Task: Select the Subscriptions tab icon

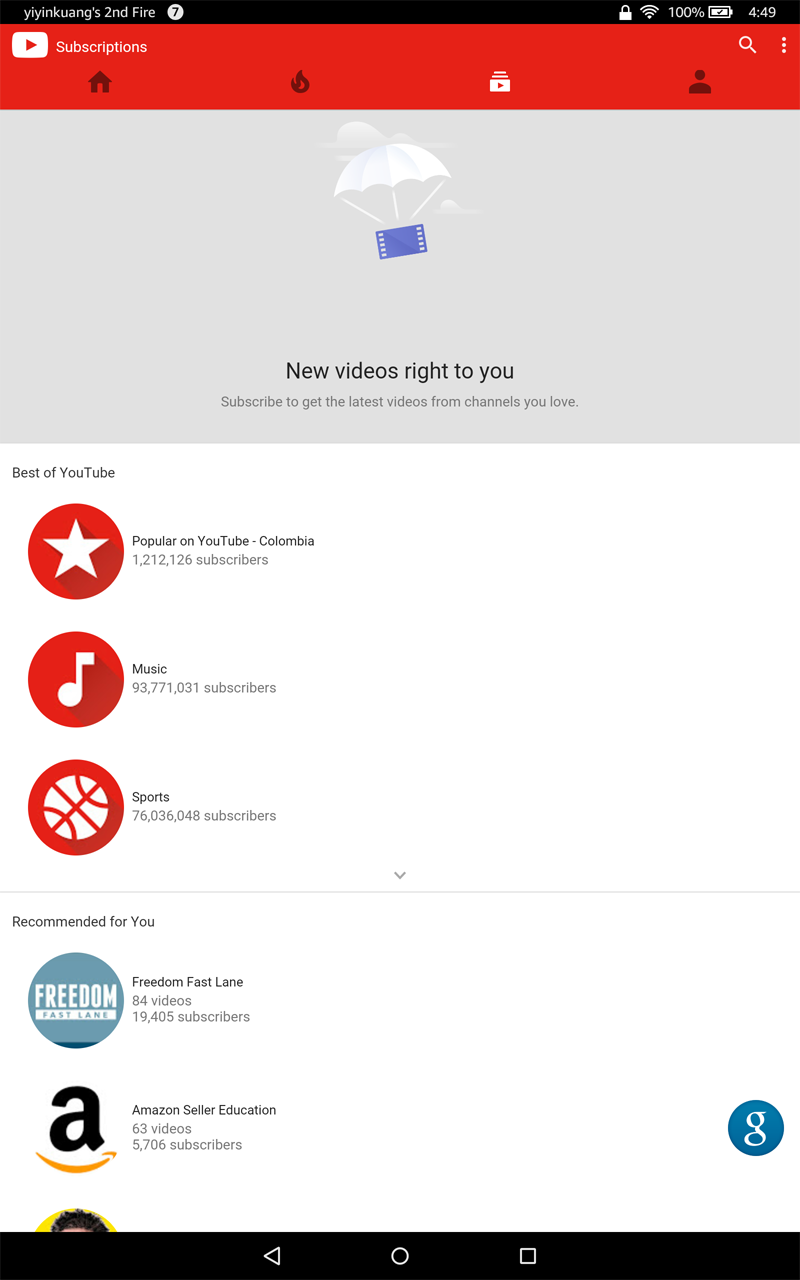Action: 500,82
